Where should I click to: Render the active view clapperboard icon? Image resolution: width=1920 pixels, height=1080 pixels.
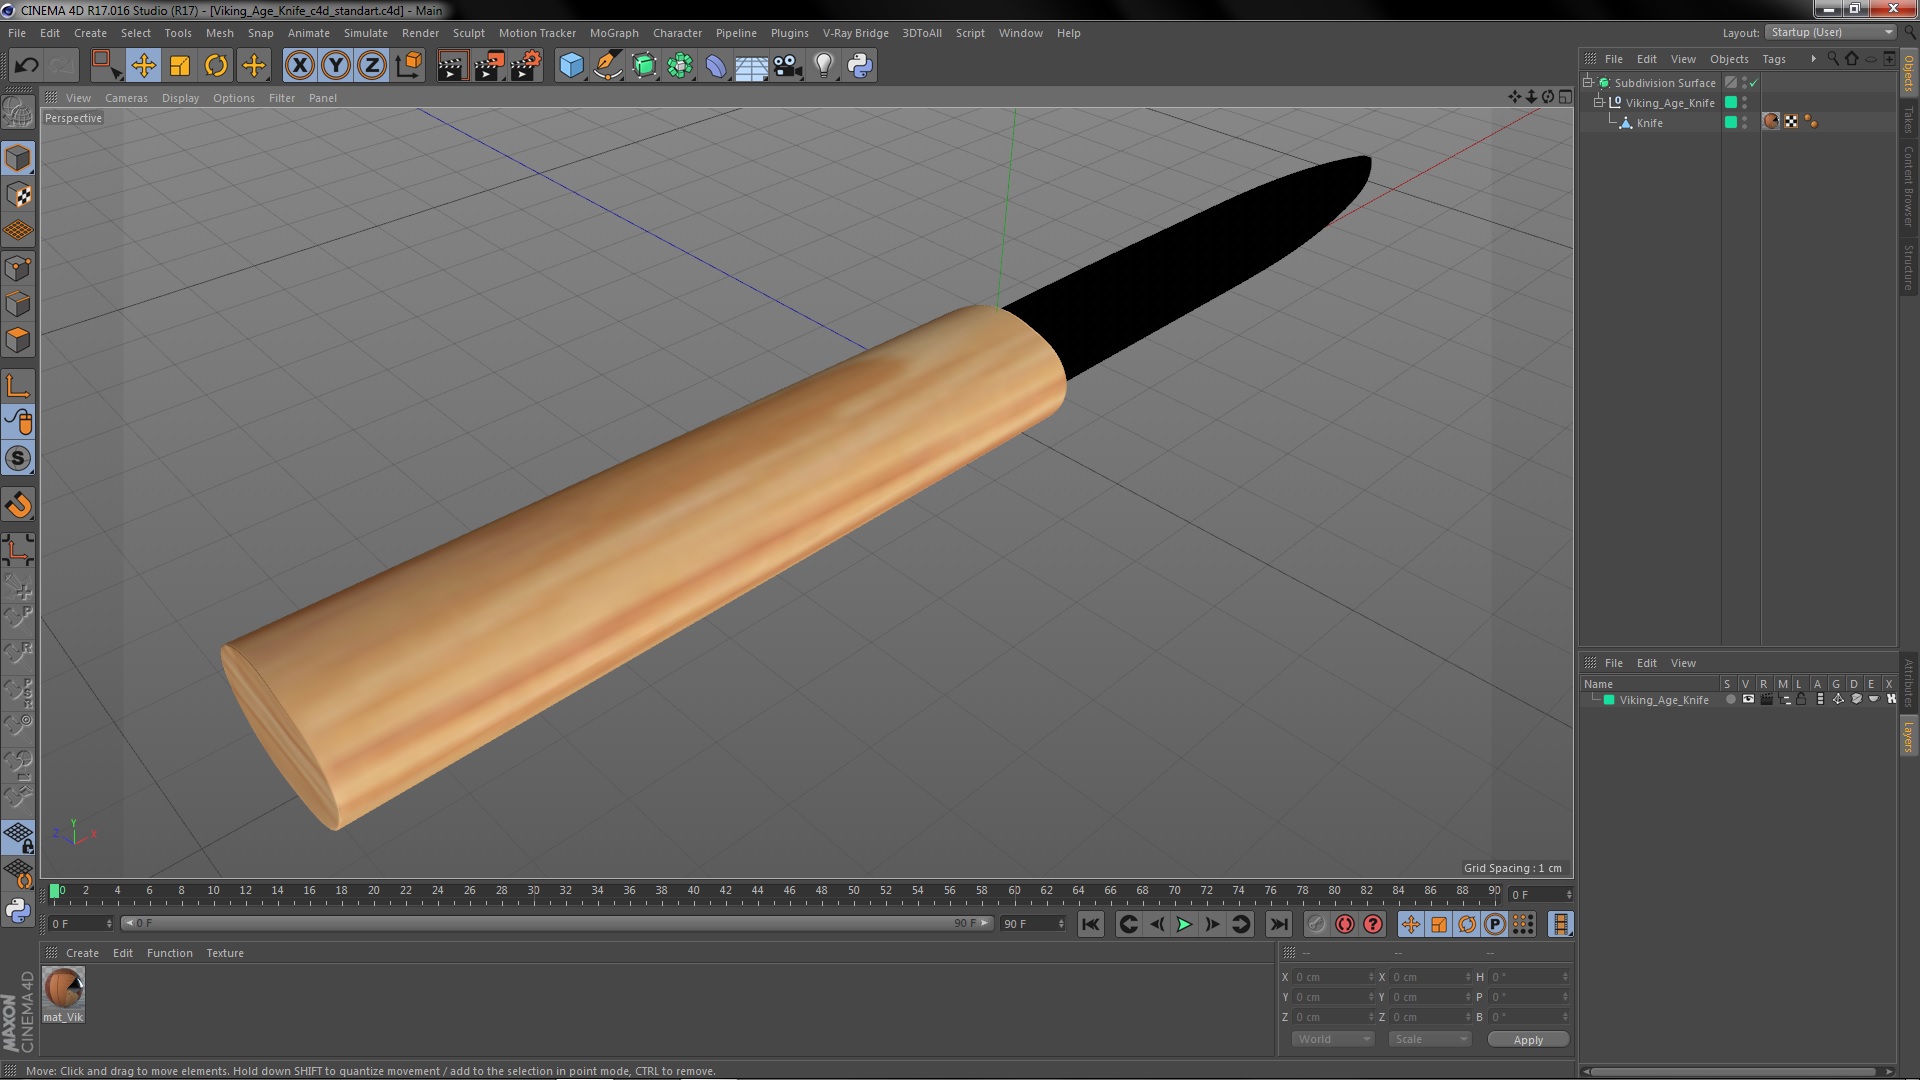coord(451,66)
